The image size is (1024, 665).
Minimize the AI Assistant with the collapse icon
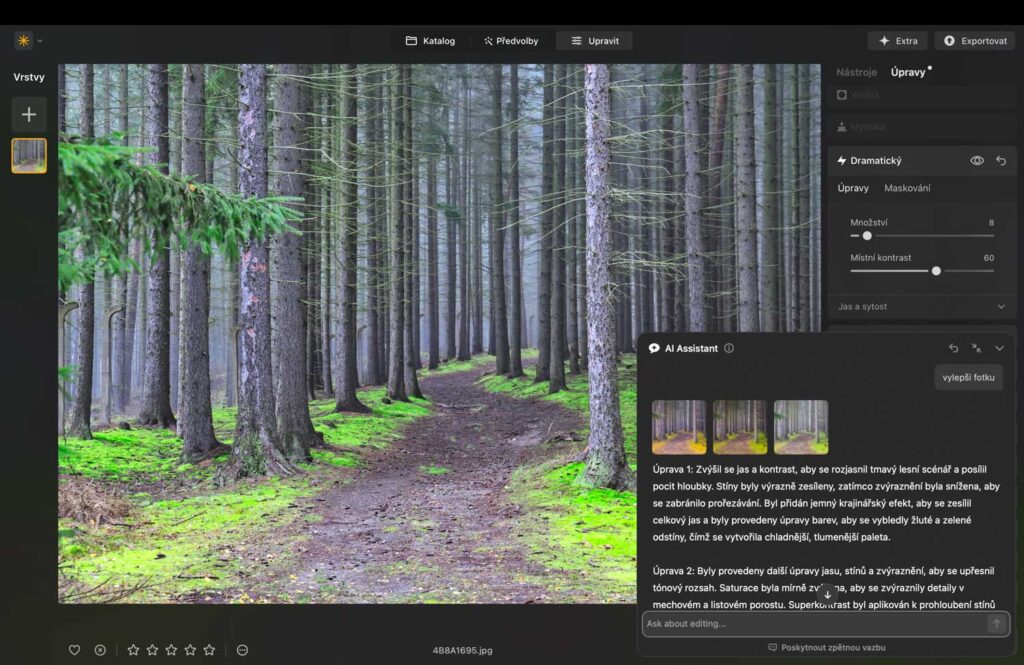pos(975,348)
